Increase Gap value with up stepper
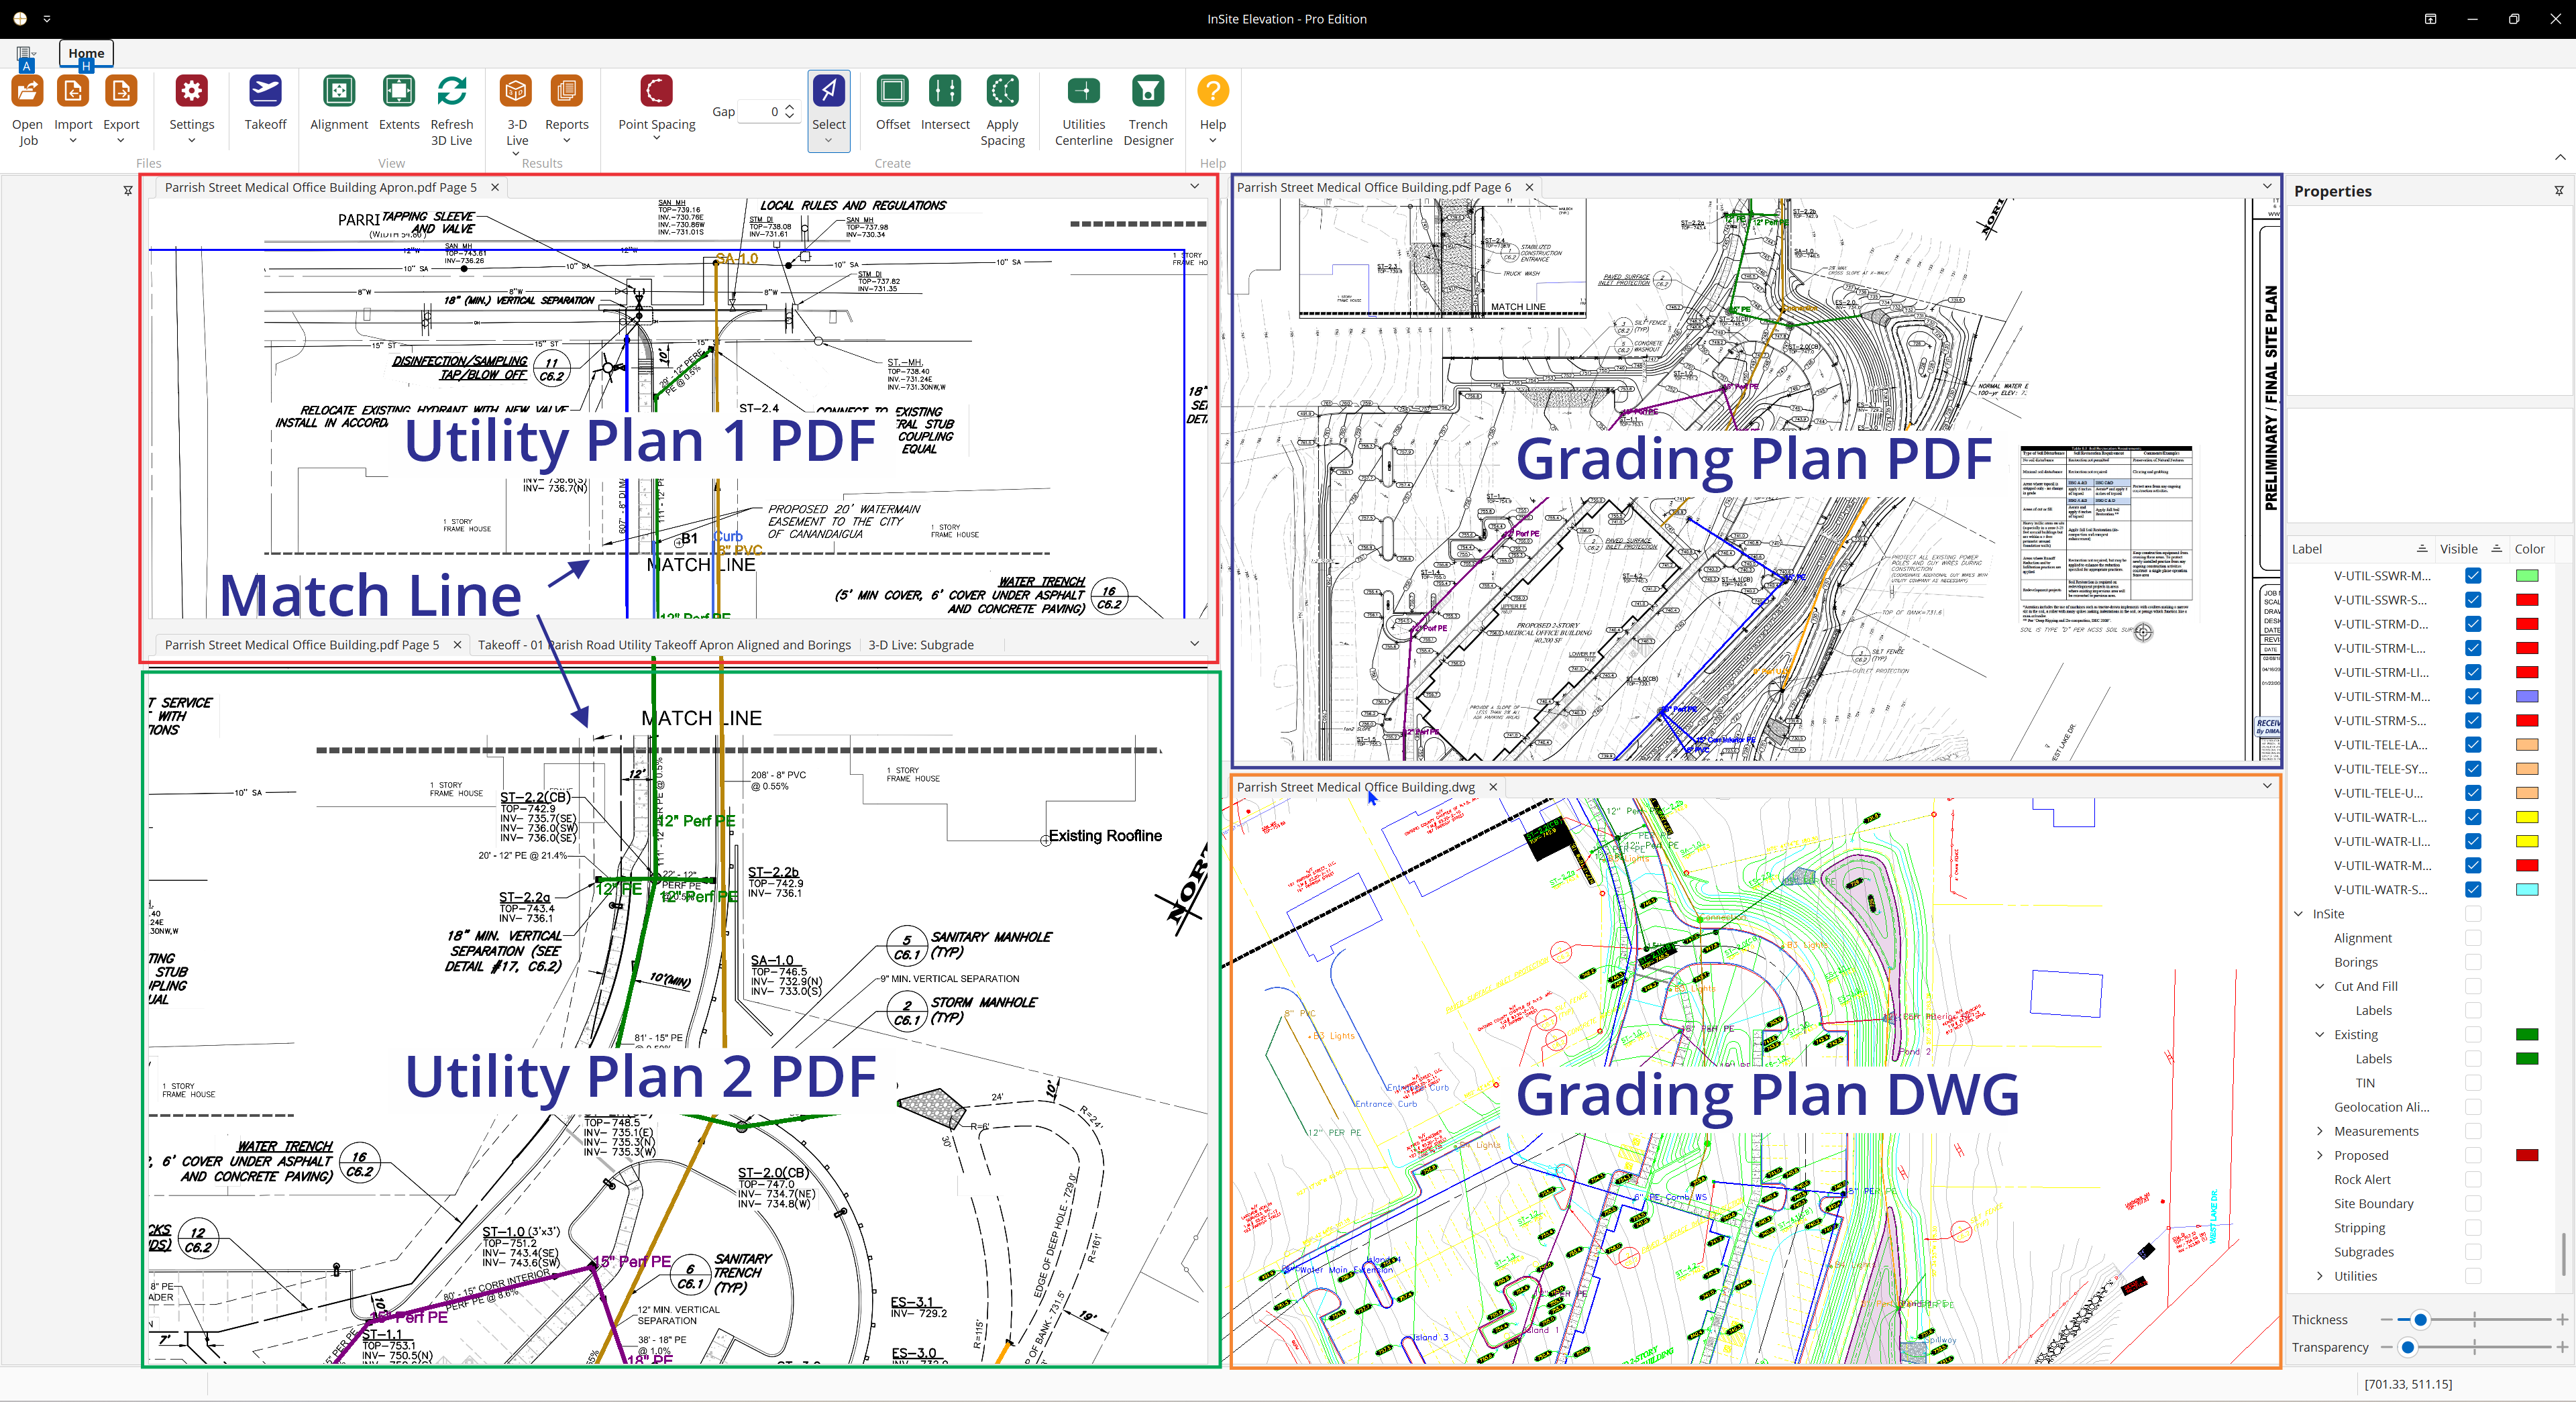The image size is (2576, 1402). coord(790,107)
